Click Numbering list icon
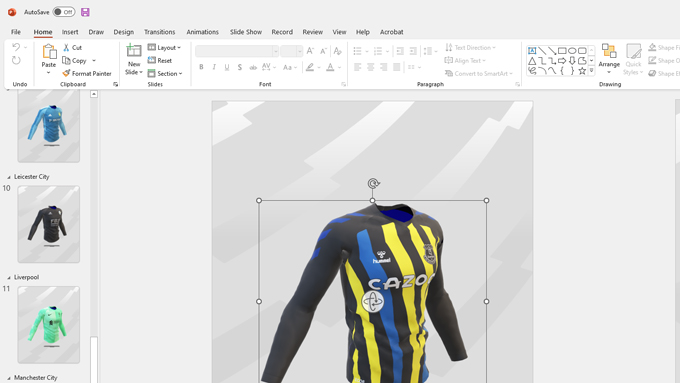Image resolution: width=680 pixels, height=383 pixels. pos(378,51)
